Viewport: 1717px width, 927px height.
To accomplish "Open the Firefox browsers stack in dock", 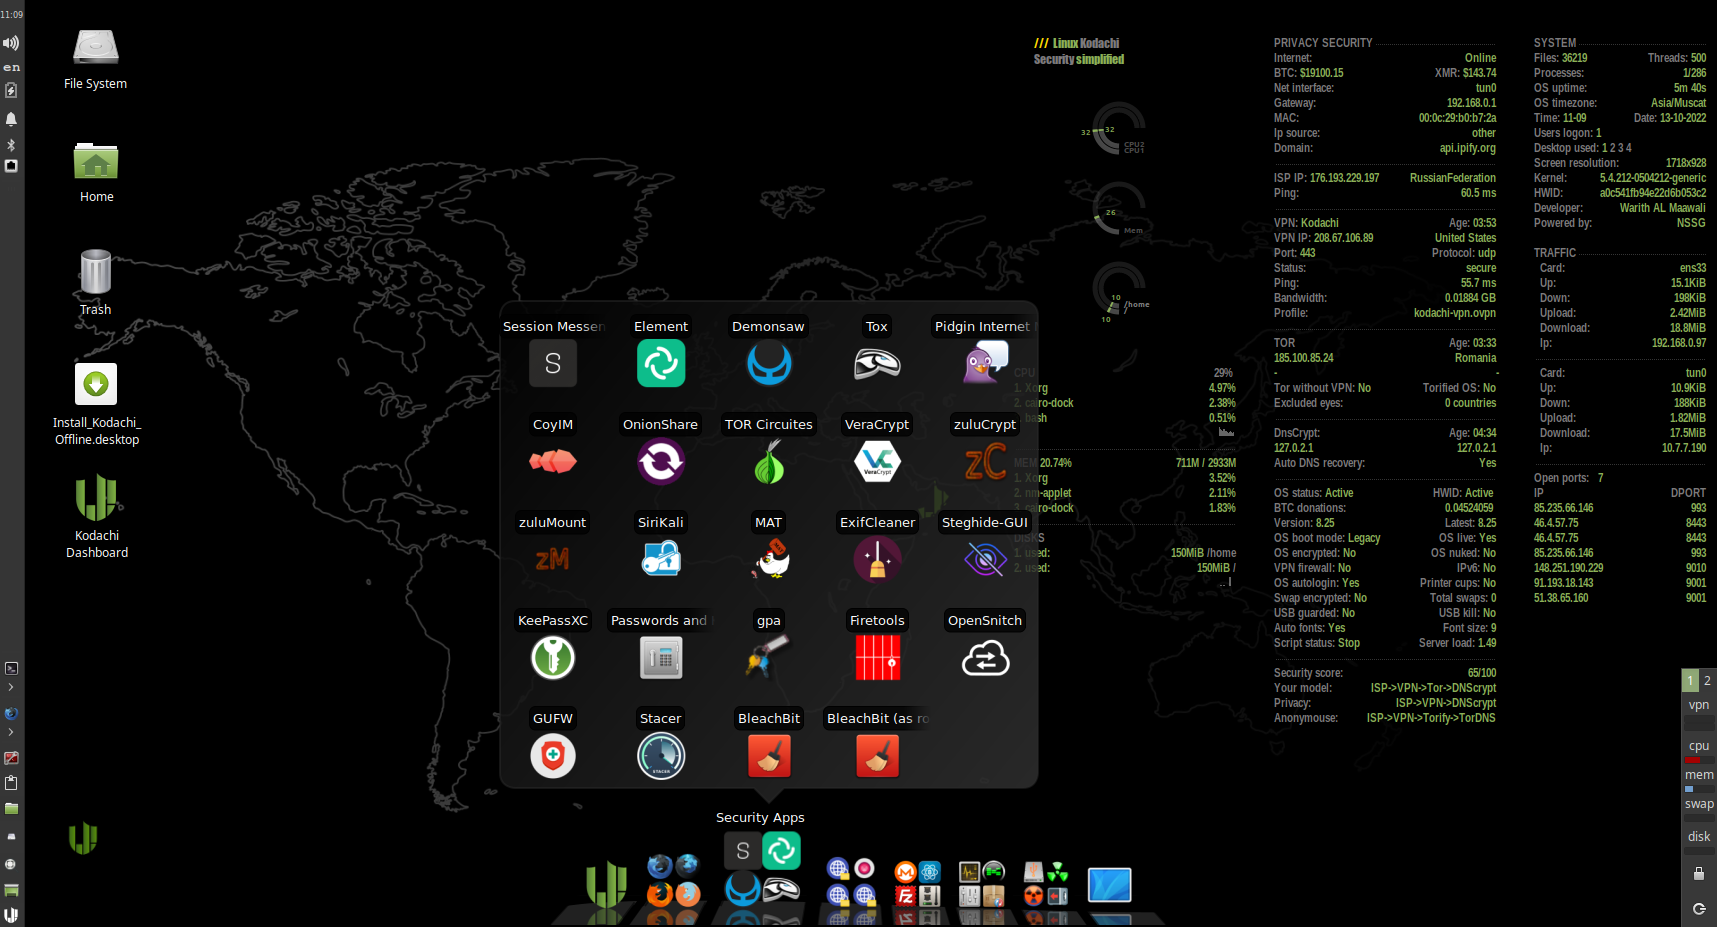I will pos(673,880).
